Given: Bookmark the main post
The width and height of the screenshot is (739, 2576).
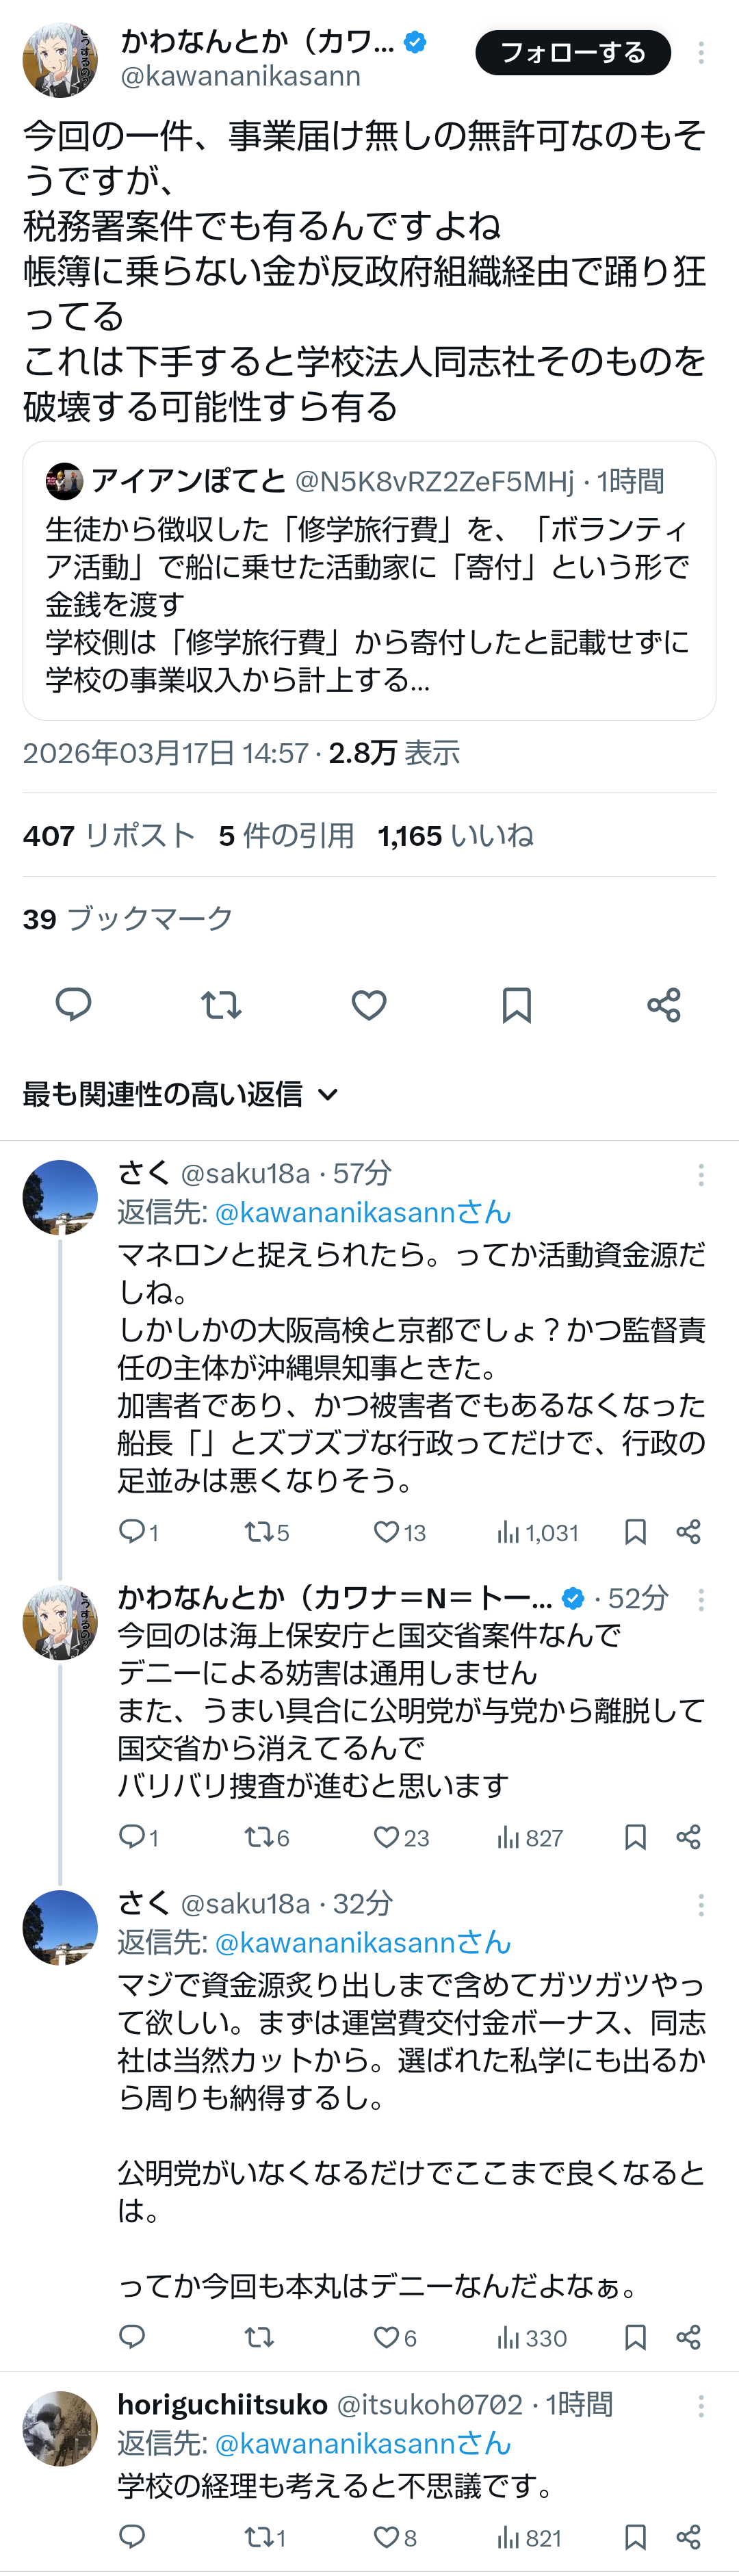Looking at the screenshot, I should pyautogui.click(x=516, y=1004).
